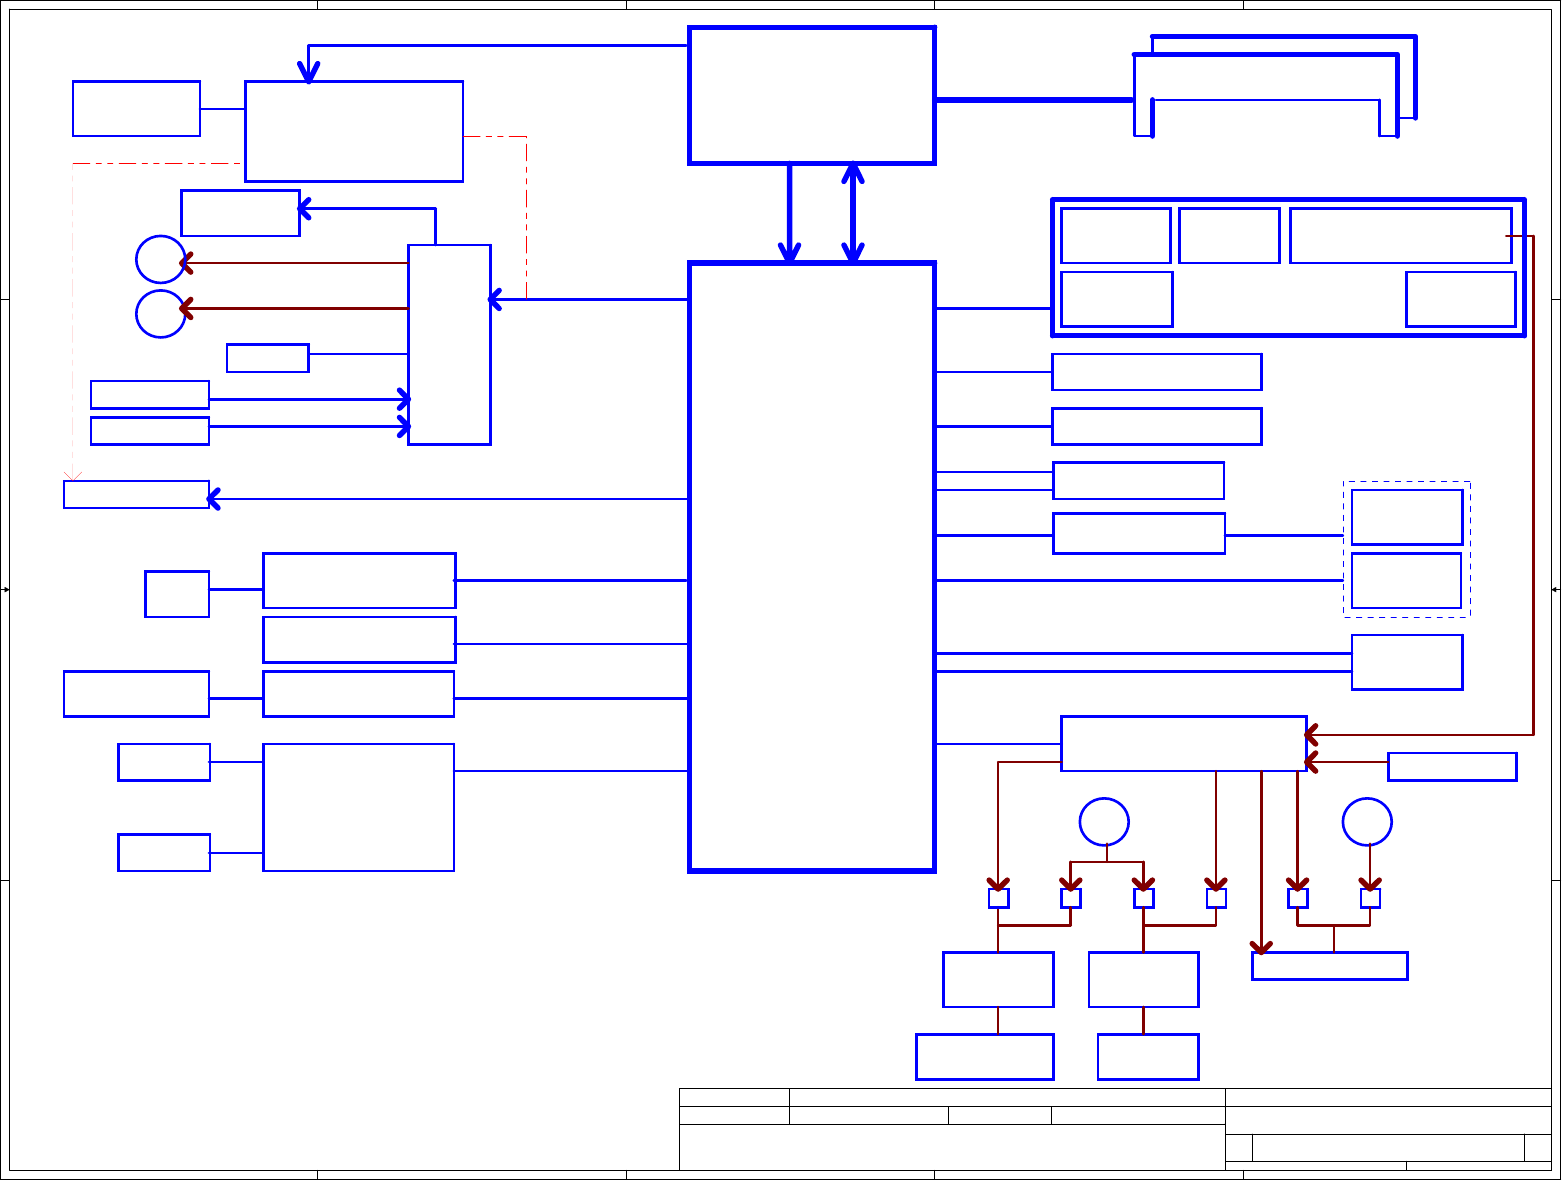Select the thick-bordered container holding five boxes
This screenshot has width=1562, height=1180.
pos(1289,267)
